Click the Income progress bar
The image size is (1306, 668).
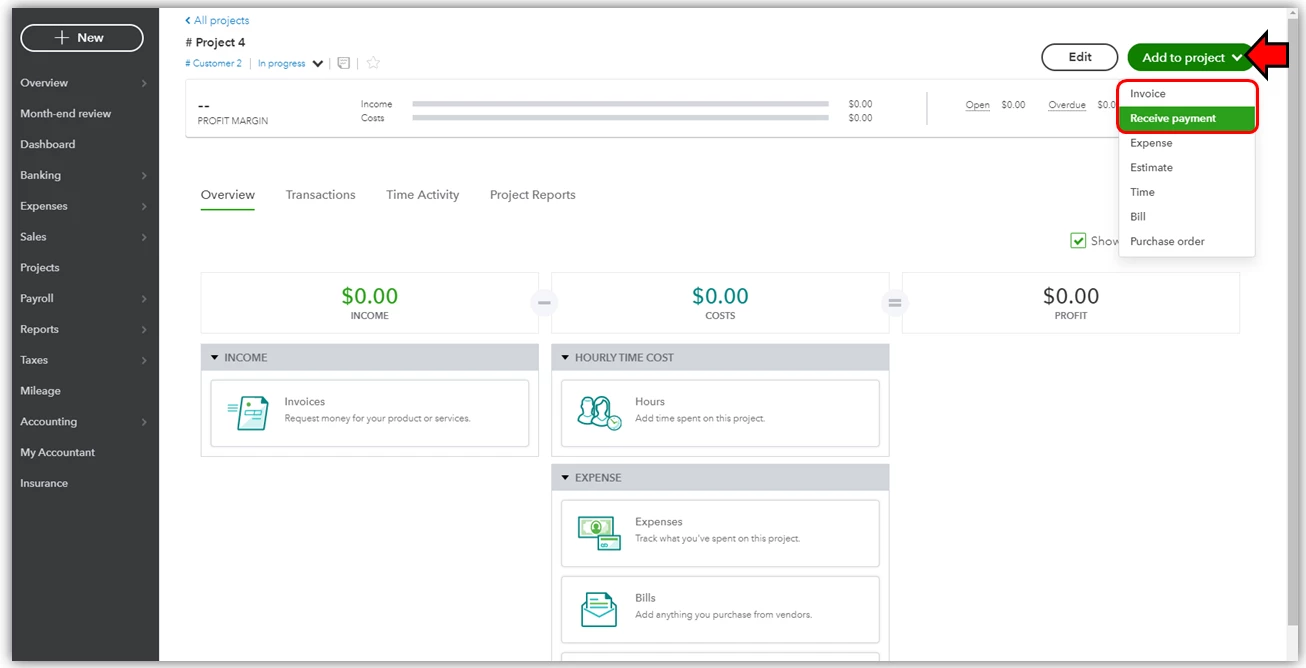pyautogui.click(x=620, y=104)
